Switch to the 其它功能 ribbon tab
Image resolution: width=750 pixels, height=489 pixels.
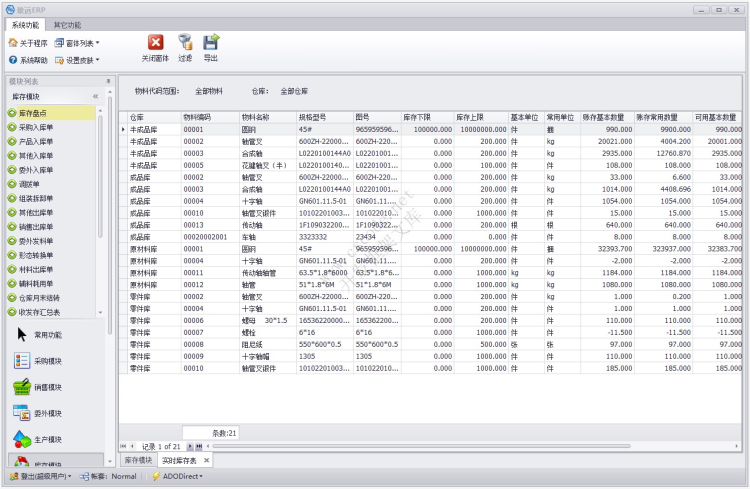tap(68, 23)
